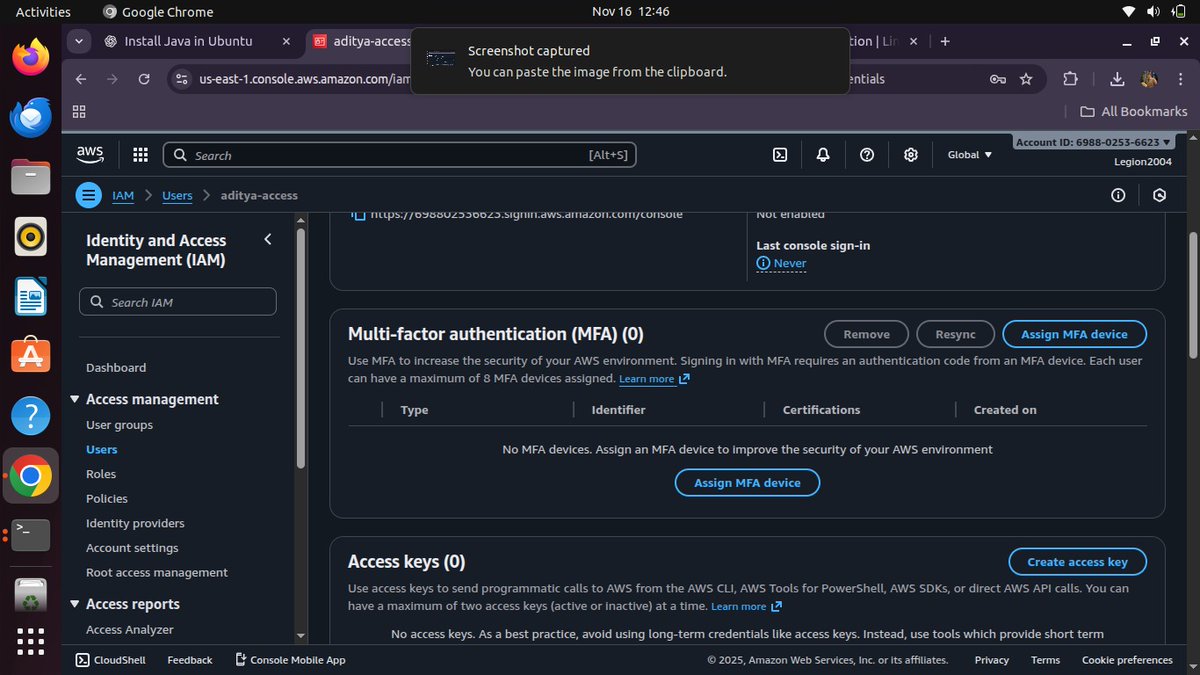This screenshot has width=1200, height=675.
Task: Open the AWS home logo
Action: click(90, 154)
